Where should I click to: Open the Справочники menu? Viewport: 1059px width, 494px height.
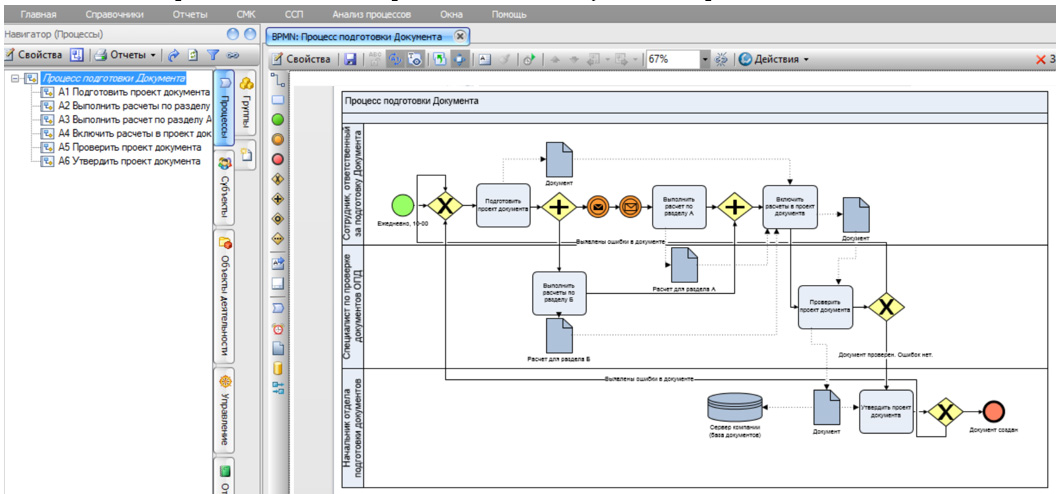114,15
